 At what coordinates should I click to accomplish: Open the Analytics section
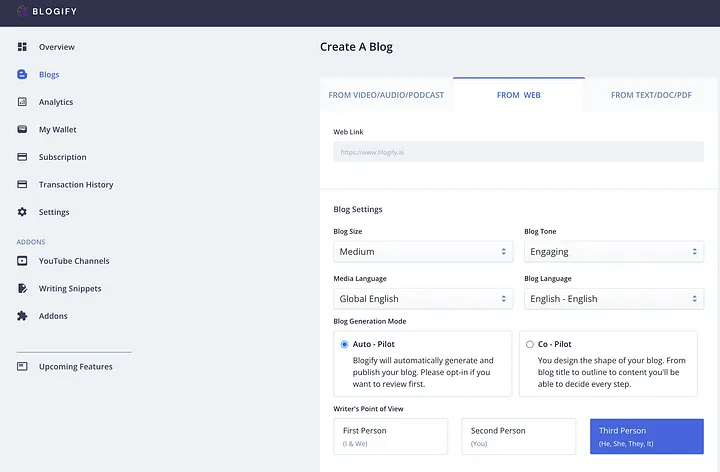pyautogui.click(x=56, y=102)
